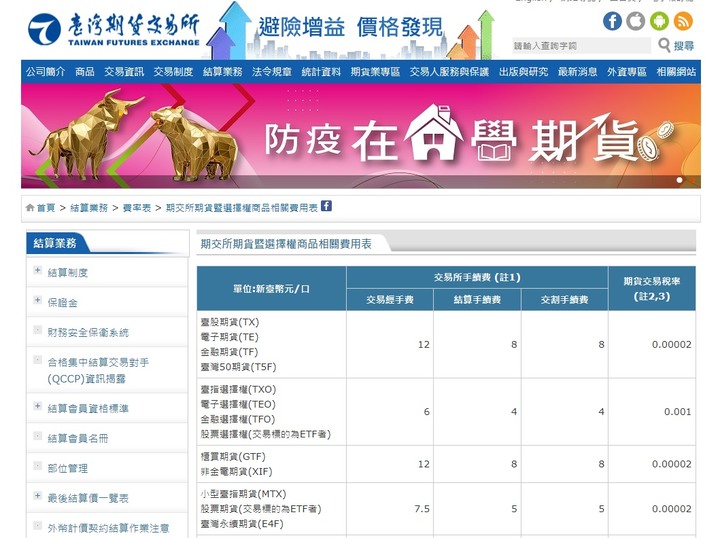Screen dimensions: 720x538
Task: Open the 法令規章 menu
Action: (272, 72)
